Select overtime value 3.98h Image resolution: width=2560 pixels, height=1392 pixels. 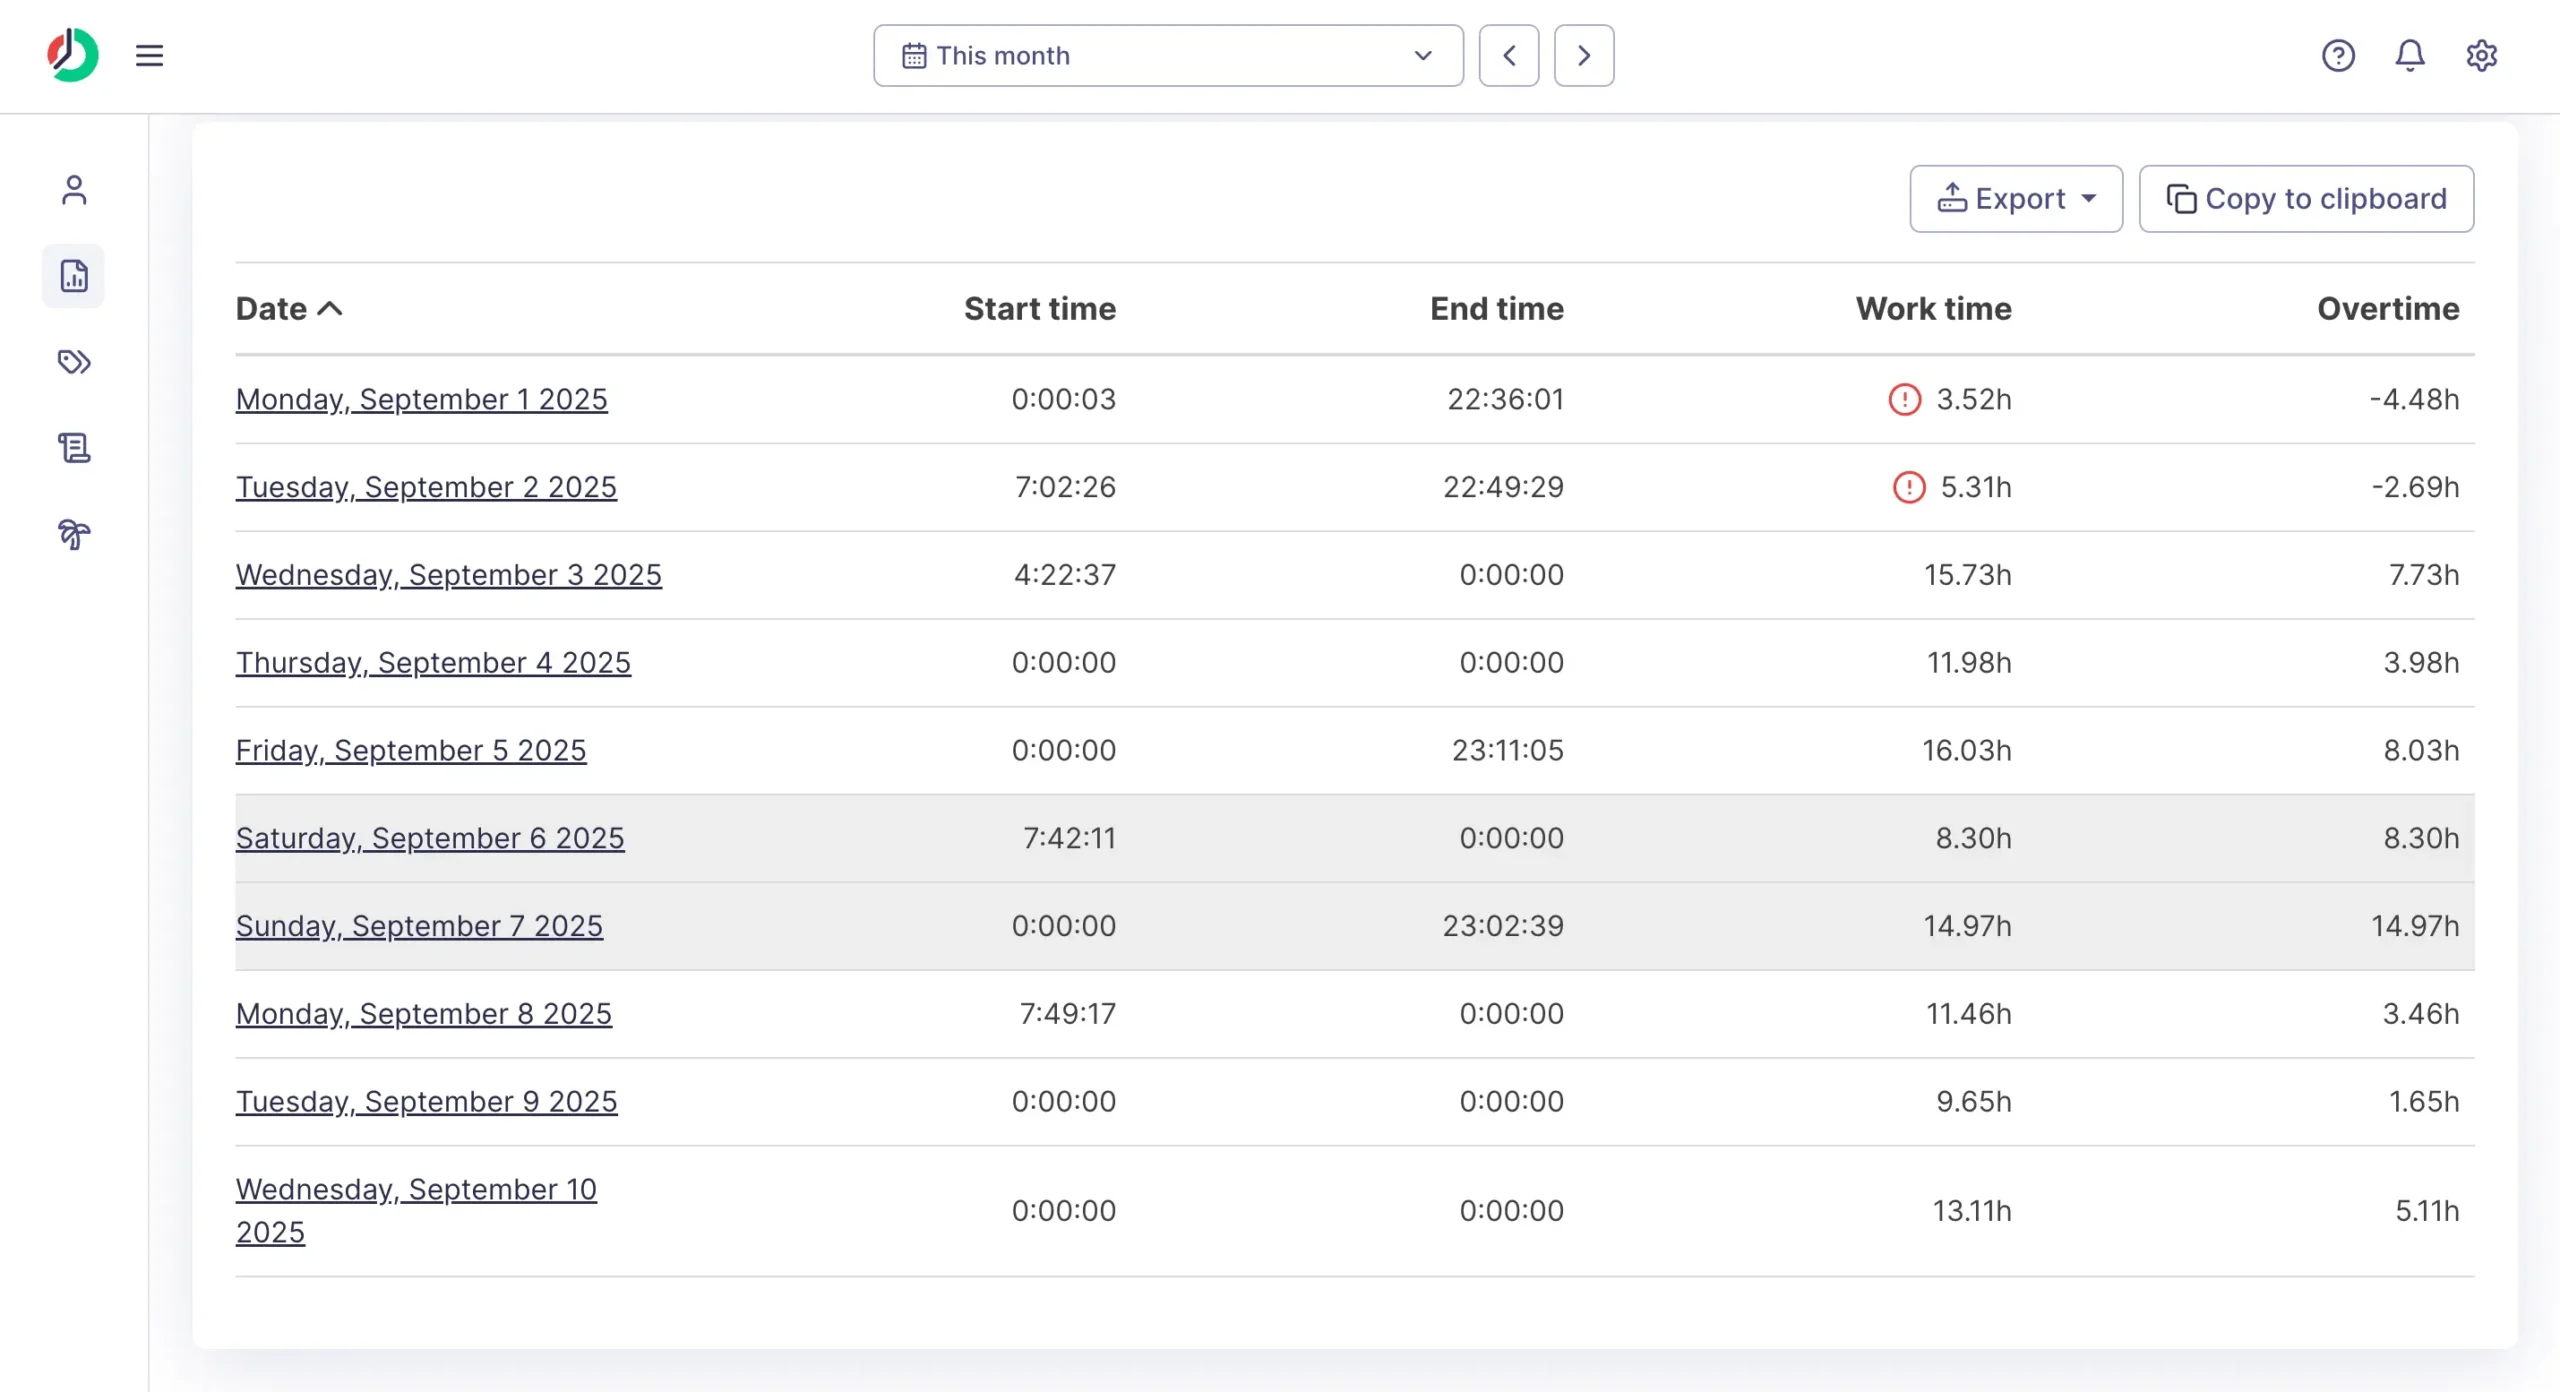click(2421, 662)
